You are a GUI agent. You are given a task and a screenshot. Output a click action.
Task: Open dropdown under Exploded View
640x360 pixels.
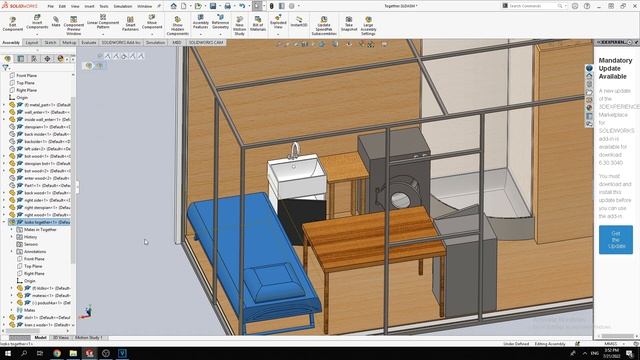pyautogui.click(x=278, y=34)
